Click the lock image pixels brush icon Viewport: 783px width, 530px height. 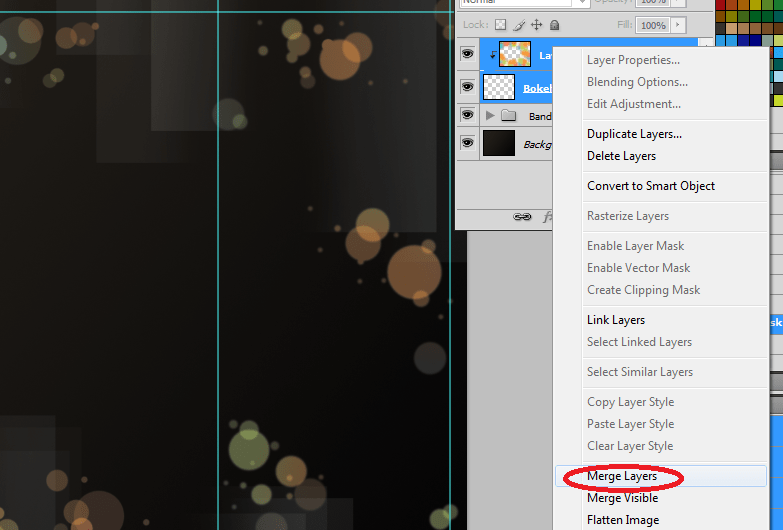(x=519, y=25)
